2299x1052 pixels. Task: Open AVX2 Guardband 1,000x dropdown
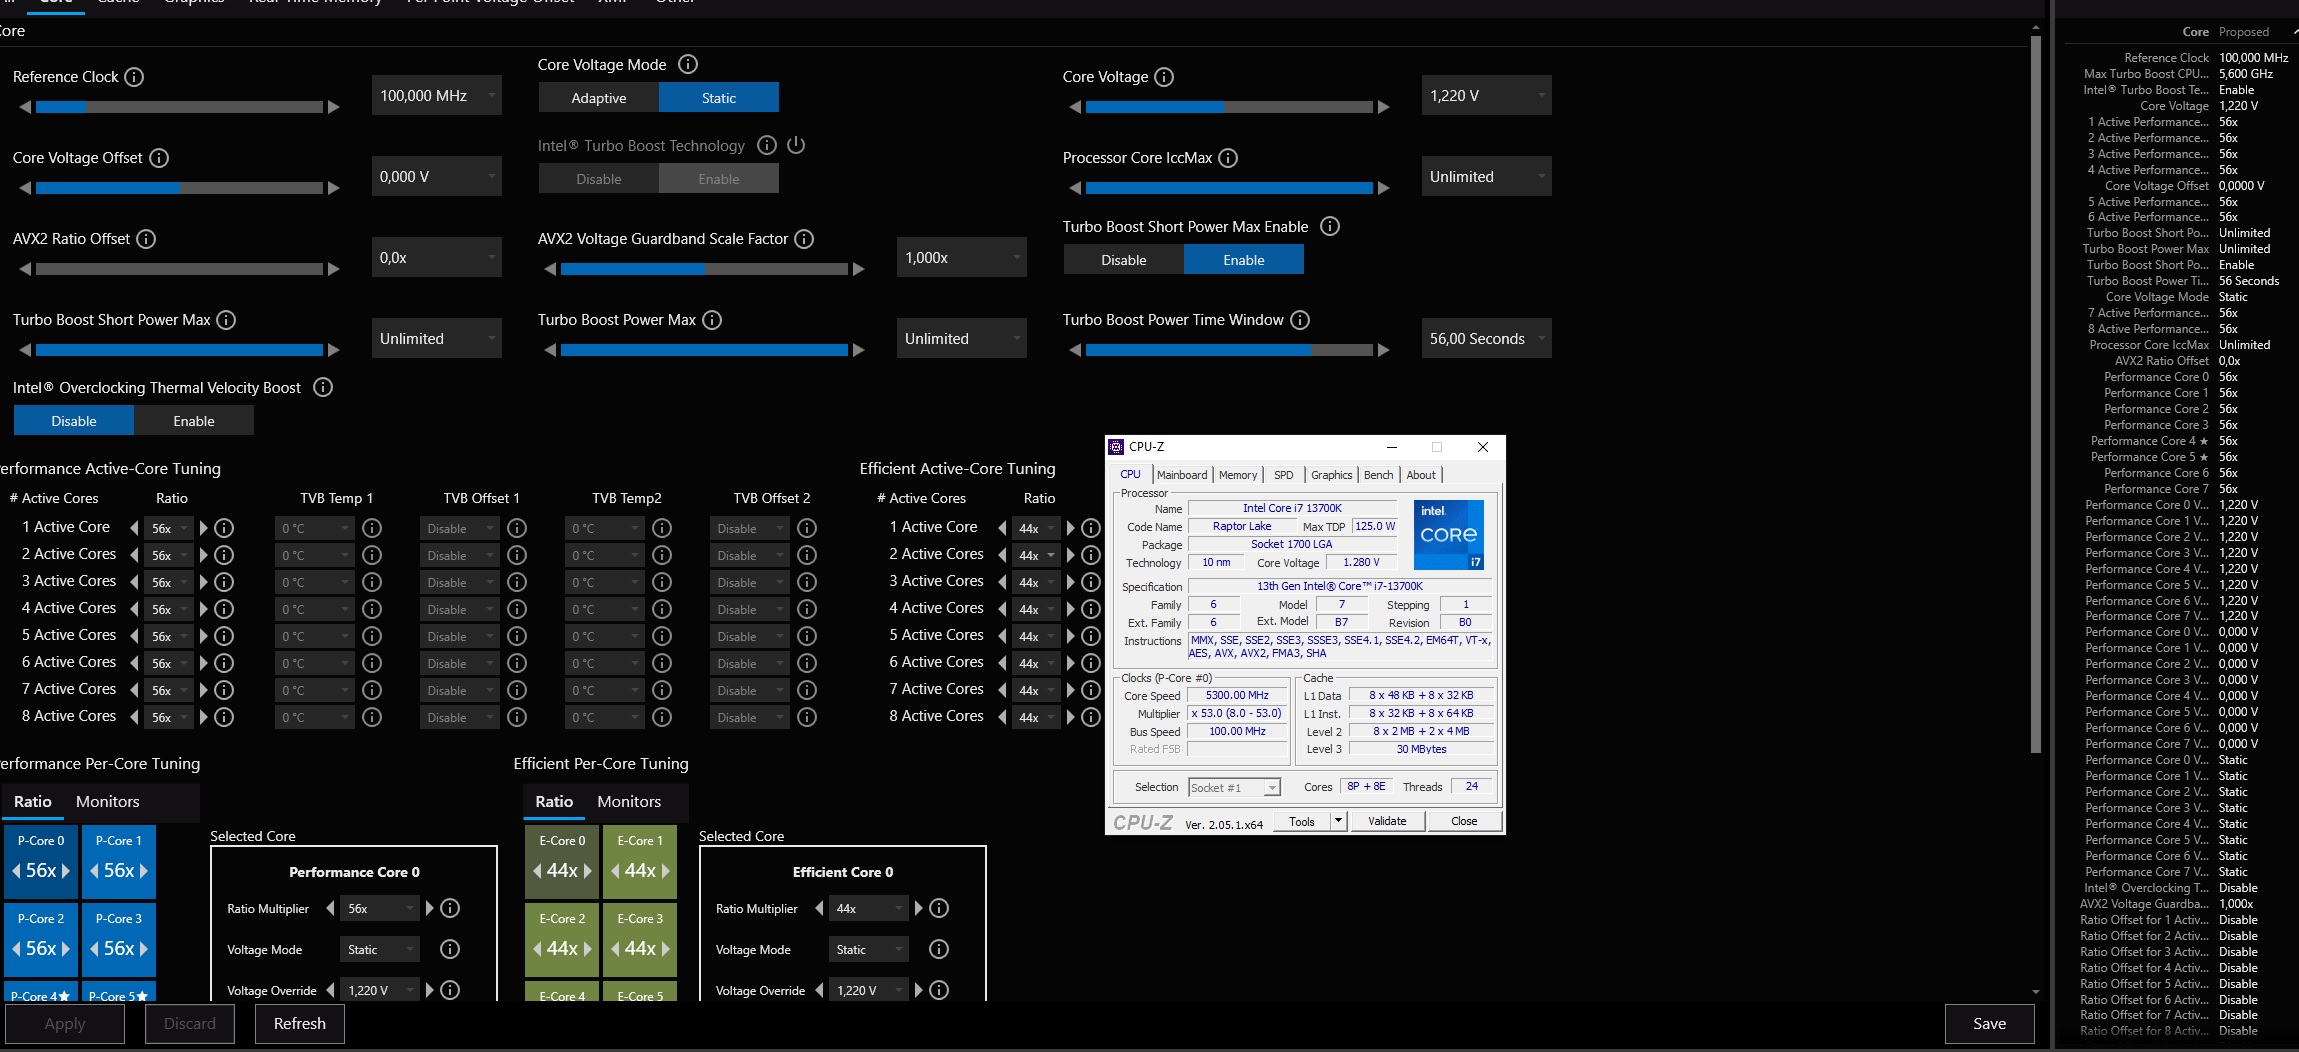coord(962,258)
